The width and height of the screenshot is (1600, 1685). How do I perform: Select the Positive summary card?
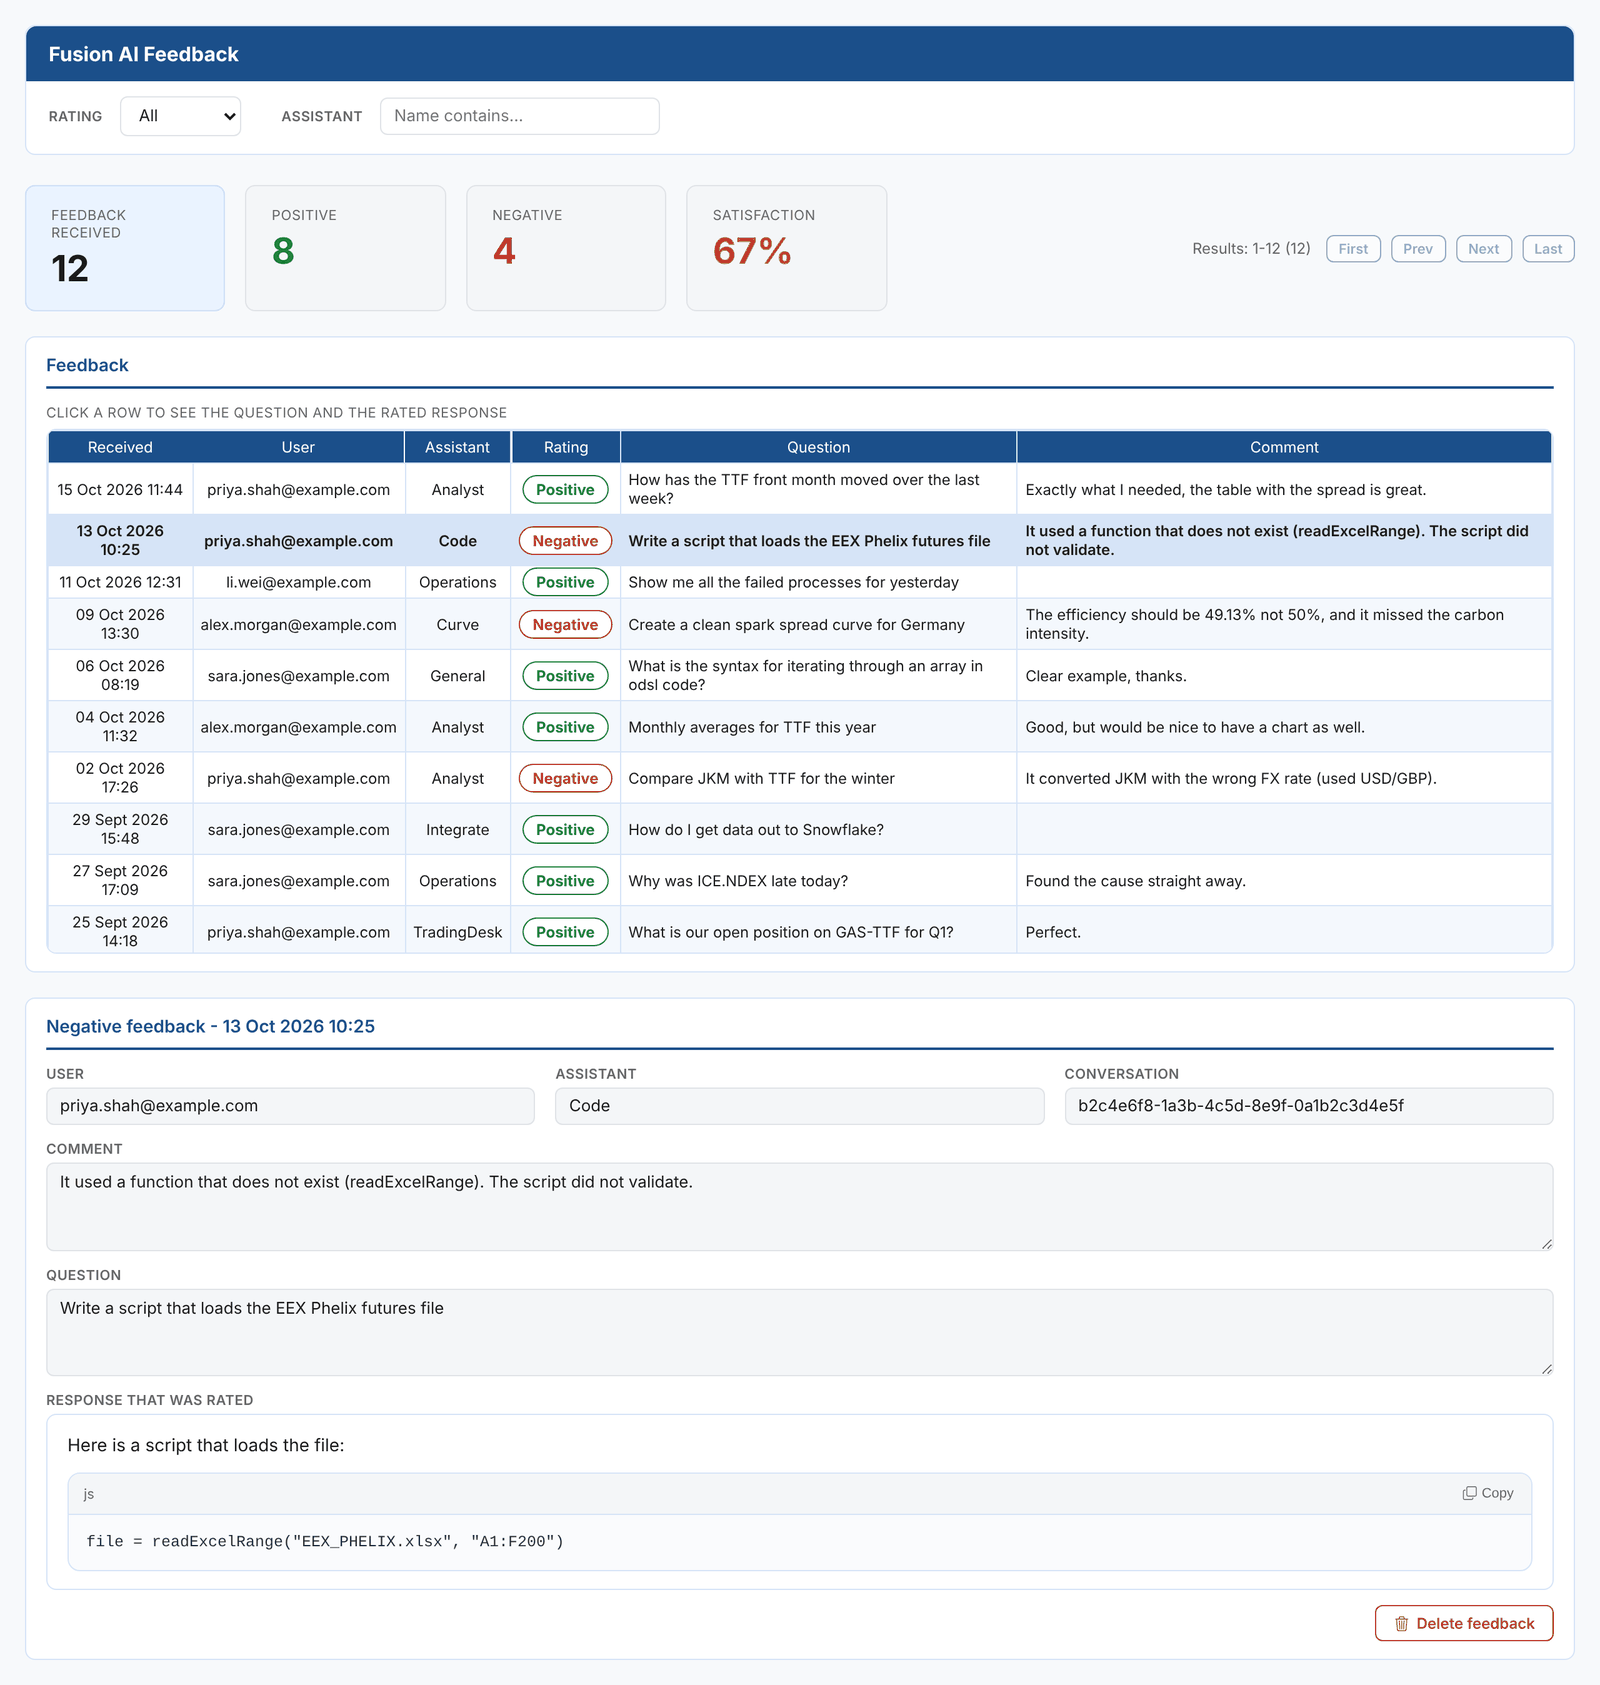pos(345,248)
